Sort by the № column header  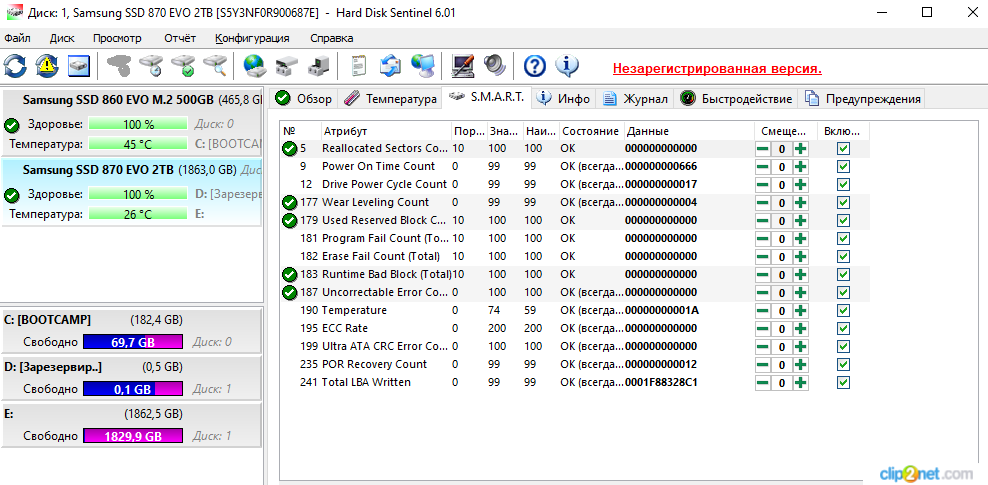pos(301,131)
